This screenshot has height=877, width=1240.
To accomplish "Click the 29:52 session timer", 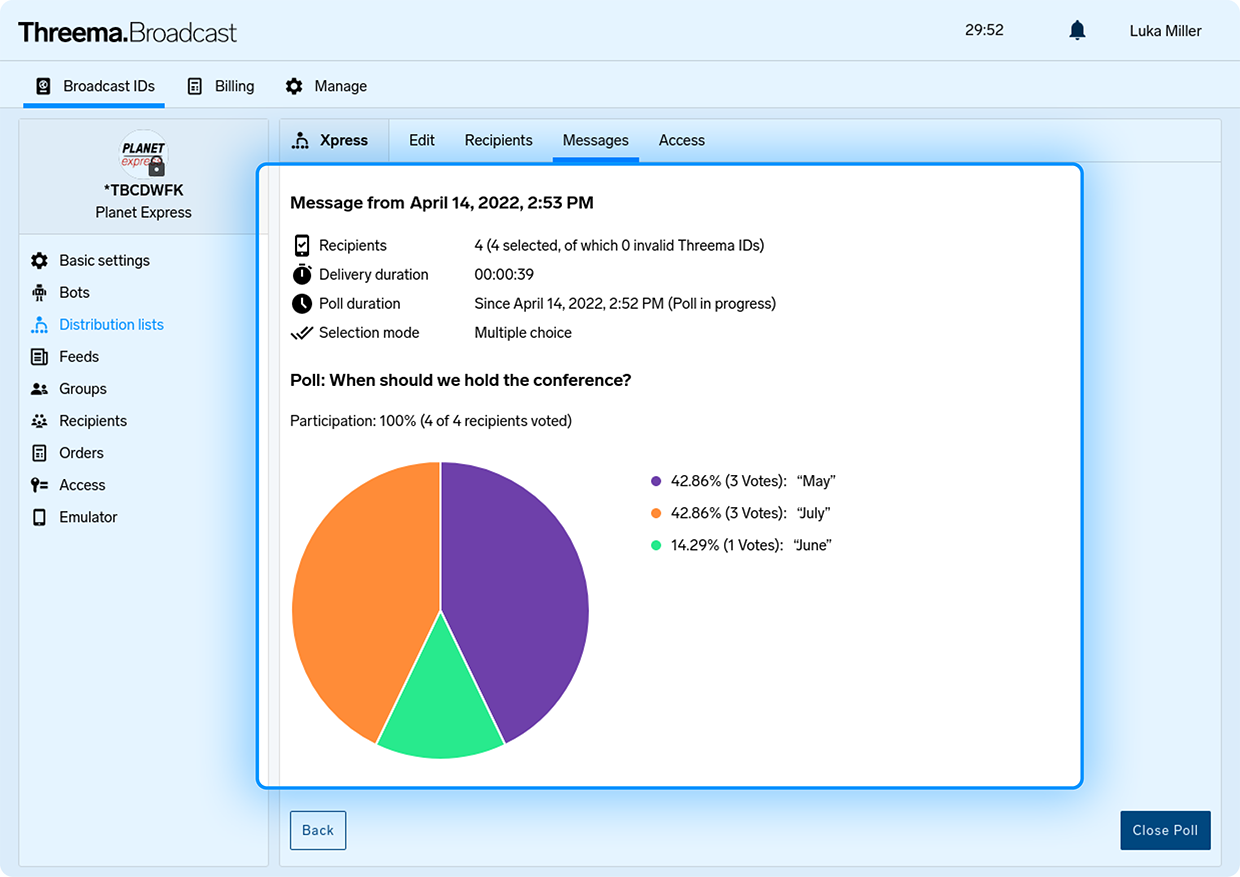I will [984, 31].
